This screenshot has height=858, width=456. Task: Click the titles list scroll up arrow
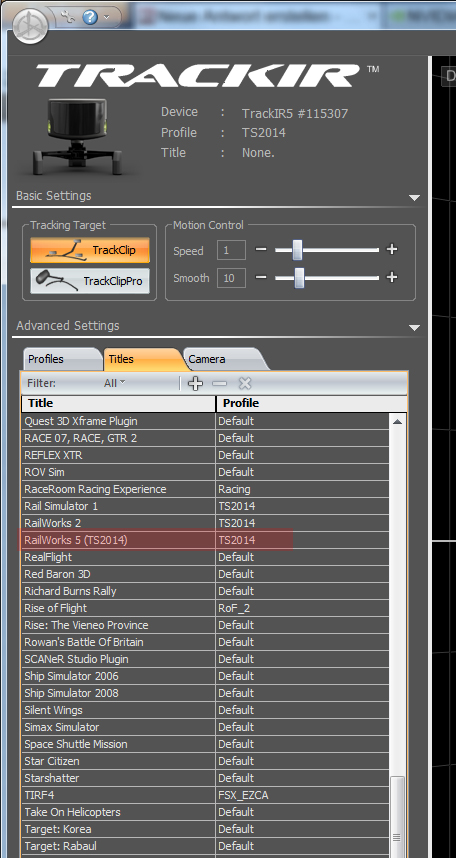coord(397,421)
